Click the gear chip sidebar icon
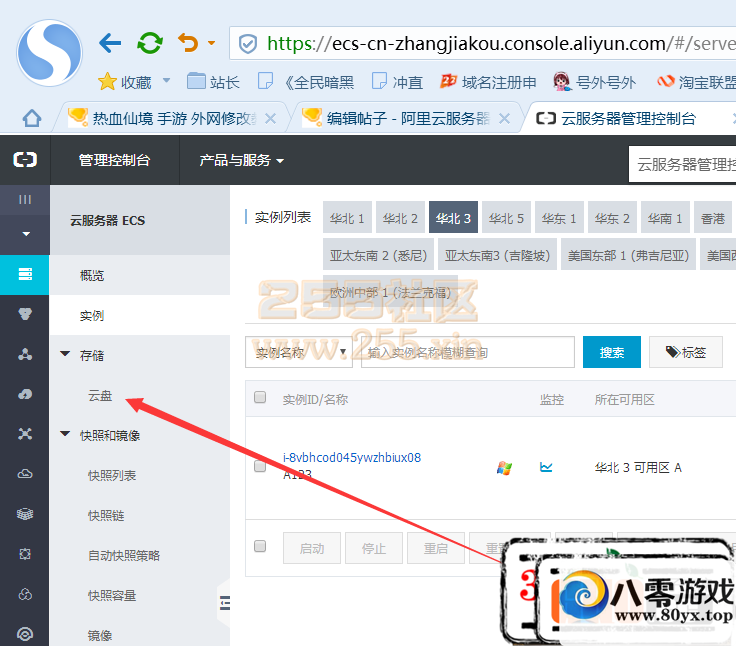736x646 pixels. (x=25, y=554)
